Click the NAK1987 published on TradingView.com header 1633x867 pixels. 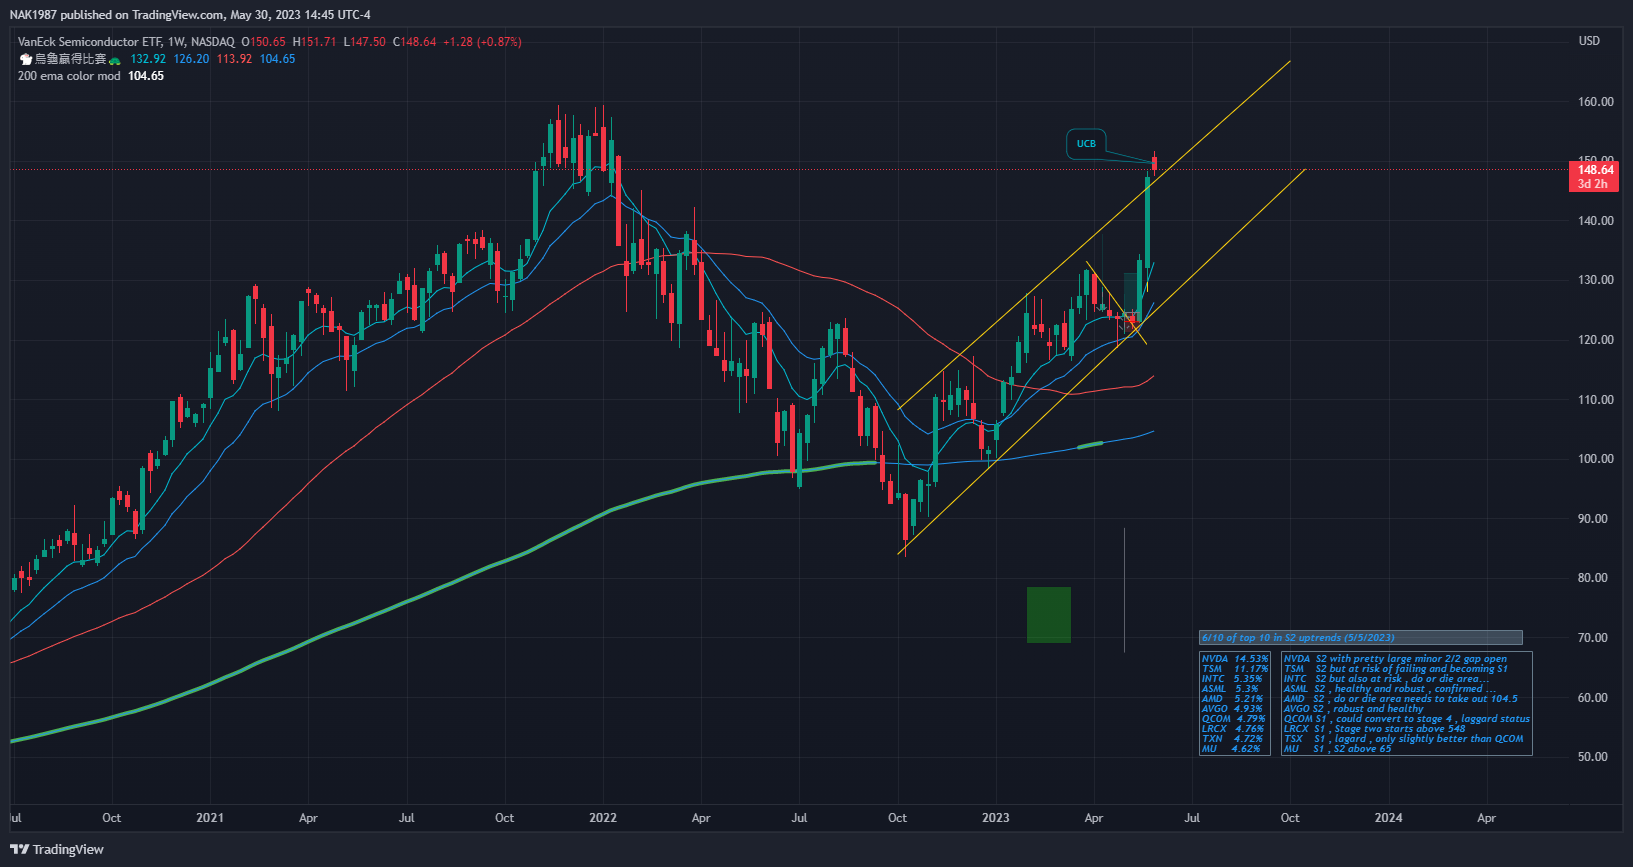190,14
